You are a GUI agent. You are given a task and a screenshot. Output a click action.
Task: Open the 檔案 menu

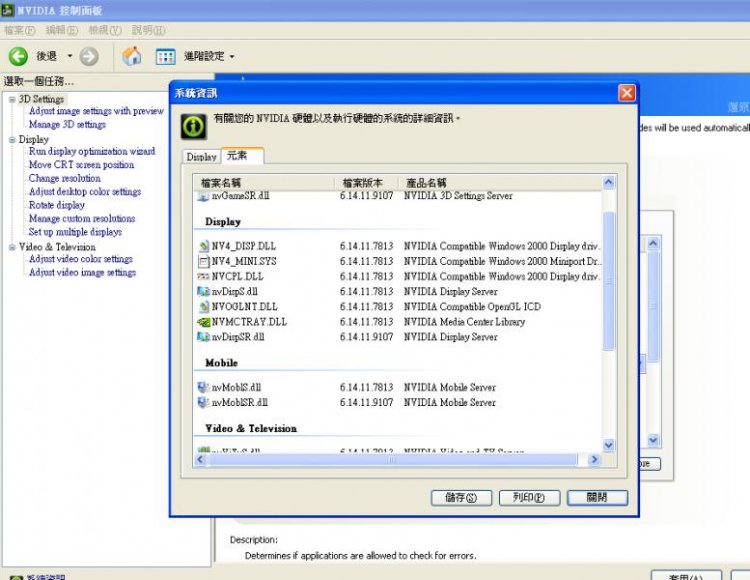19,31
